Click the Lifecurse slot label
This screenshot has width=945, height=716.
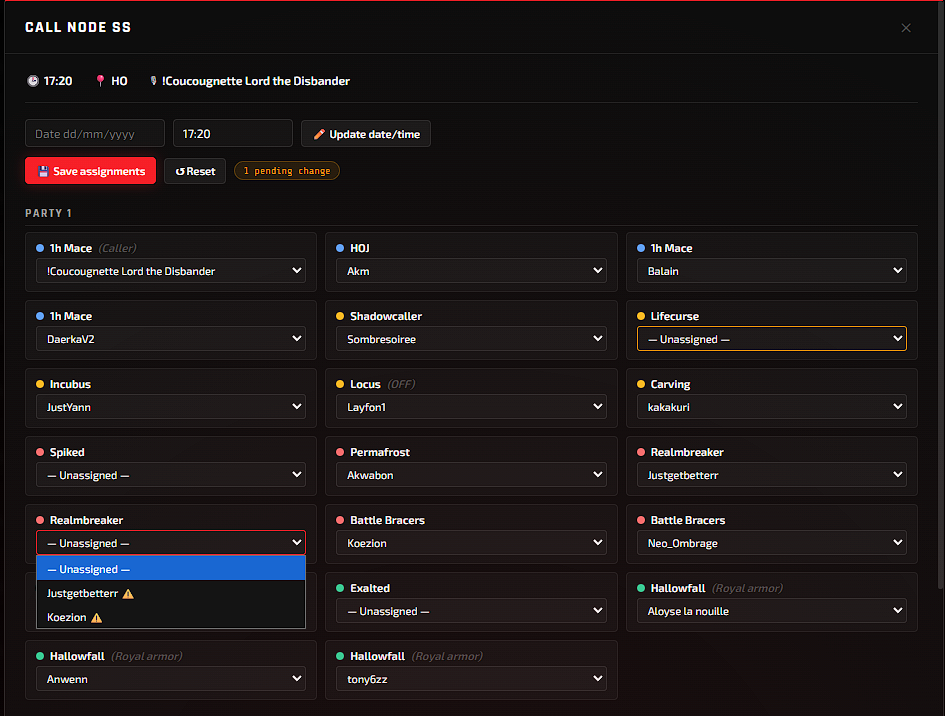[674, 316]
